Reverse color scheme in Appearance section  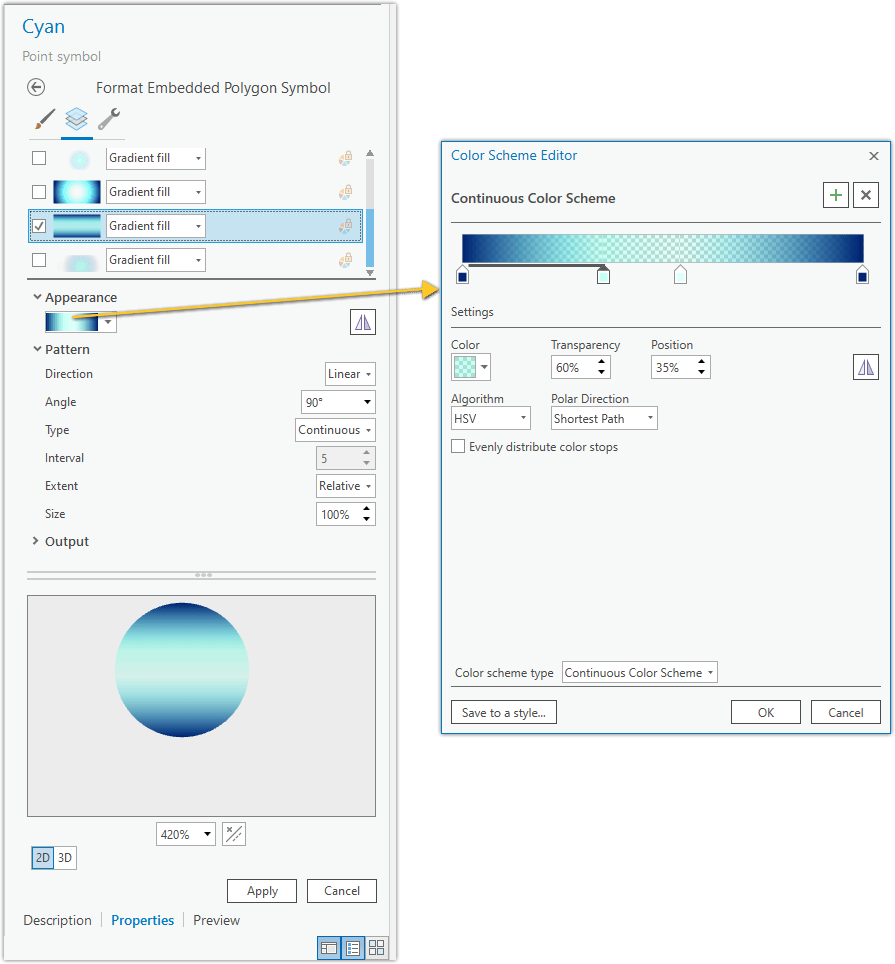[x=363, y=322]
